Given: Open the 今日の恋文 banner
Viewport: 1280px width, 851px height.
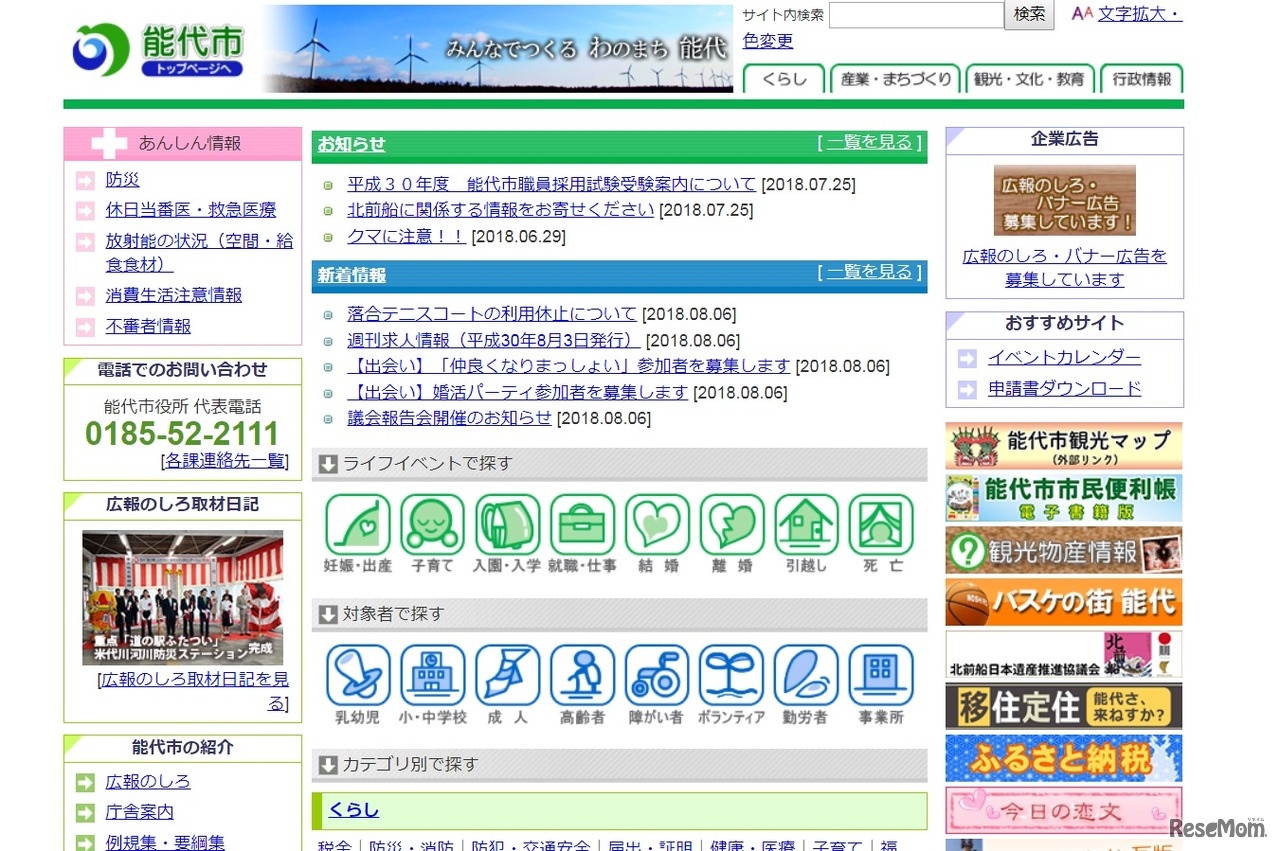Looking at the screenshot, I should pyautogui.click(x=1064, y=810).
